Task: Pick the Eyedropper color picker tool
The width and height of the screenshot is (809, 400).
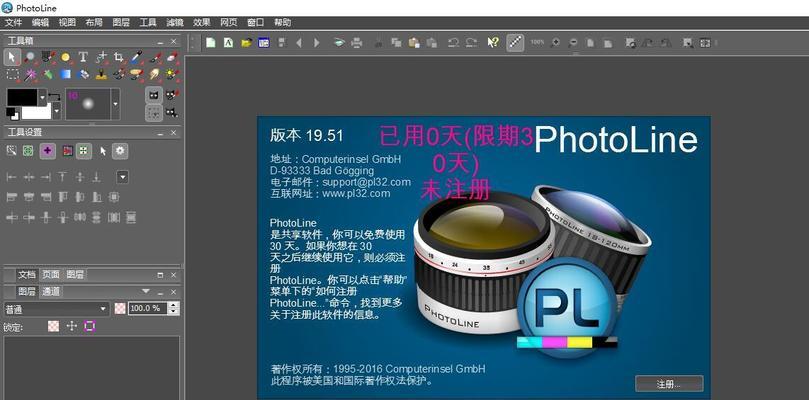Action: point(136,57)
